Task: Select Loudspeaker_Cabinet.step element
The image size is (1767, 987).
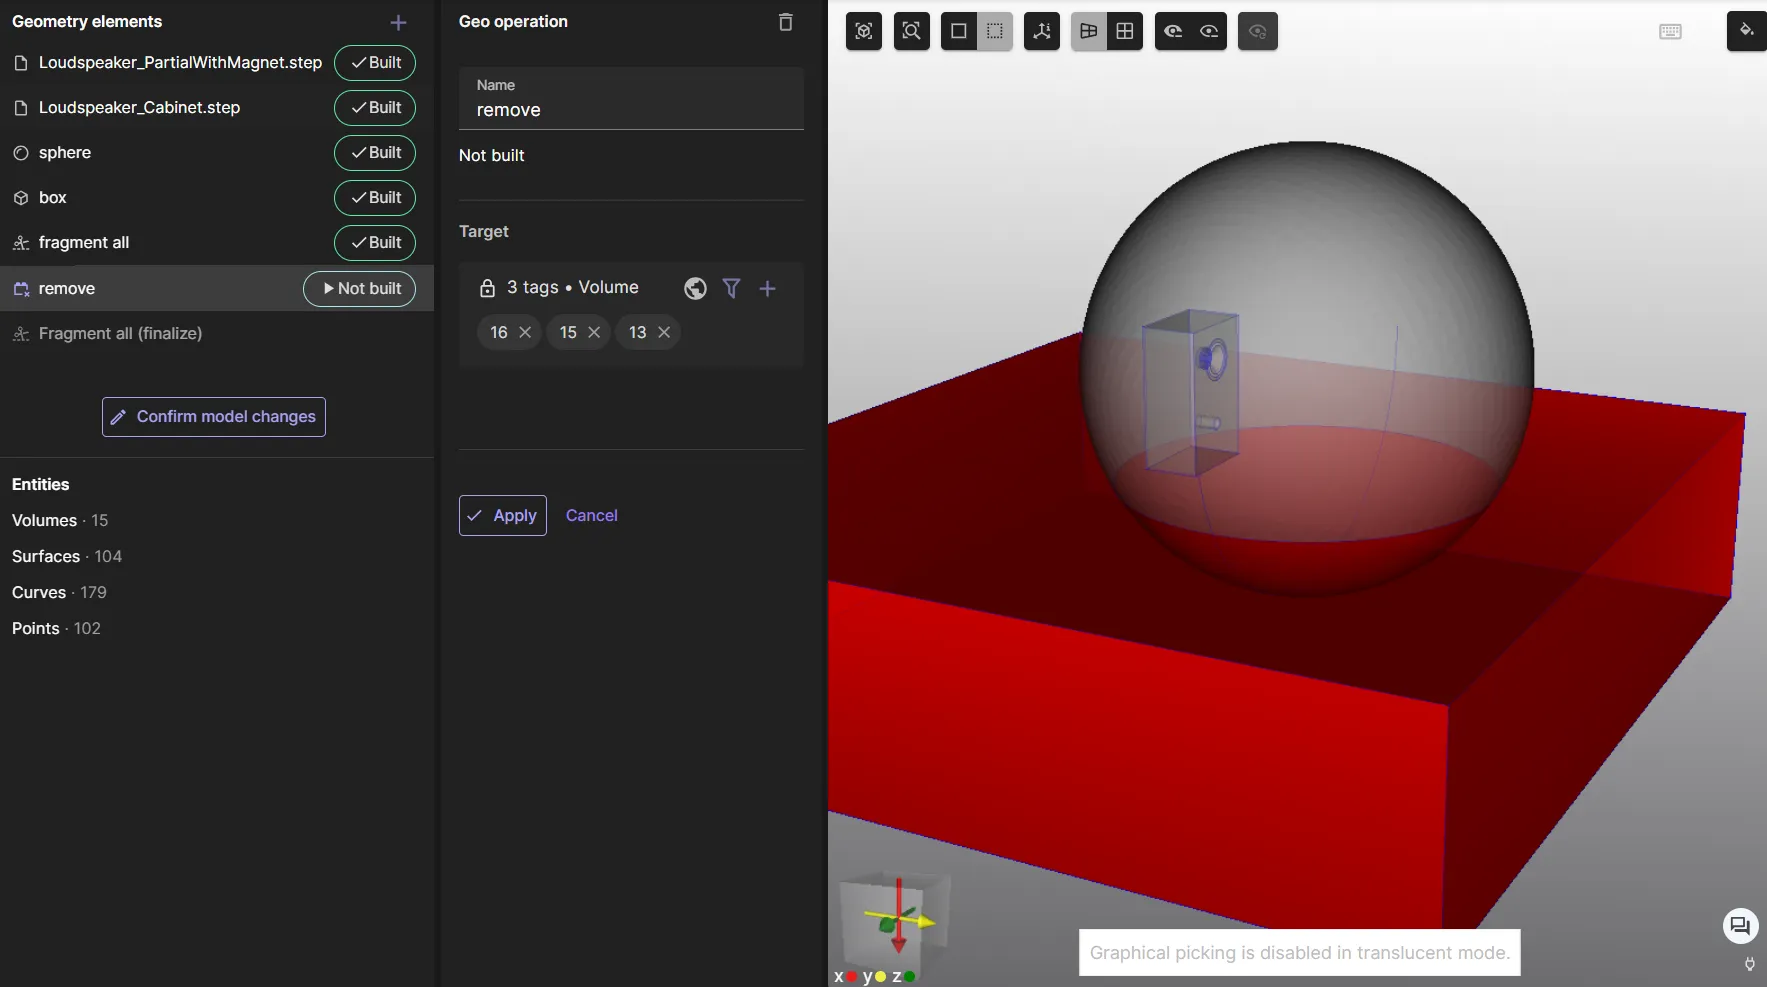Action: pos(139,107)
